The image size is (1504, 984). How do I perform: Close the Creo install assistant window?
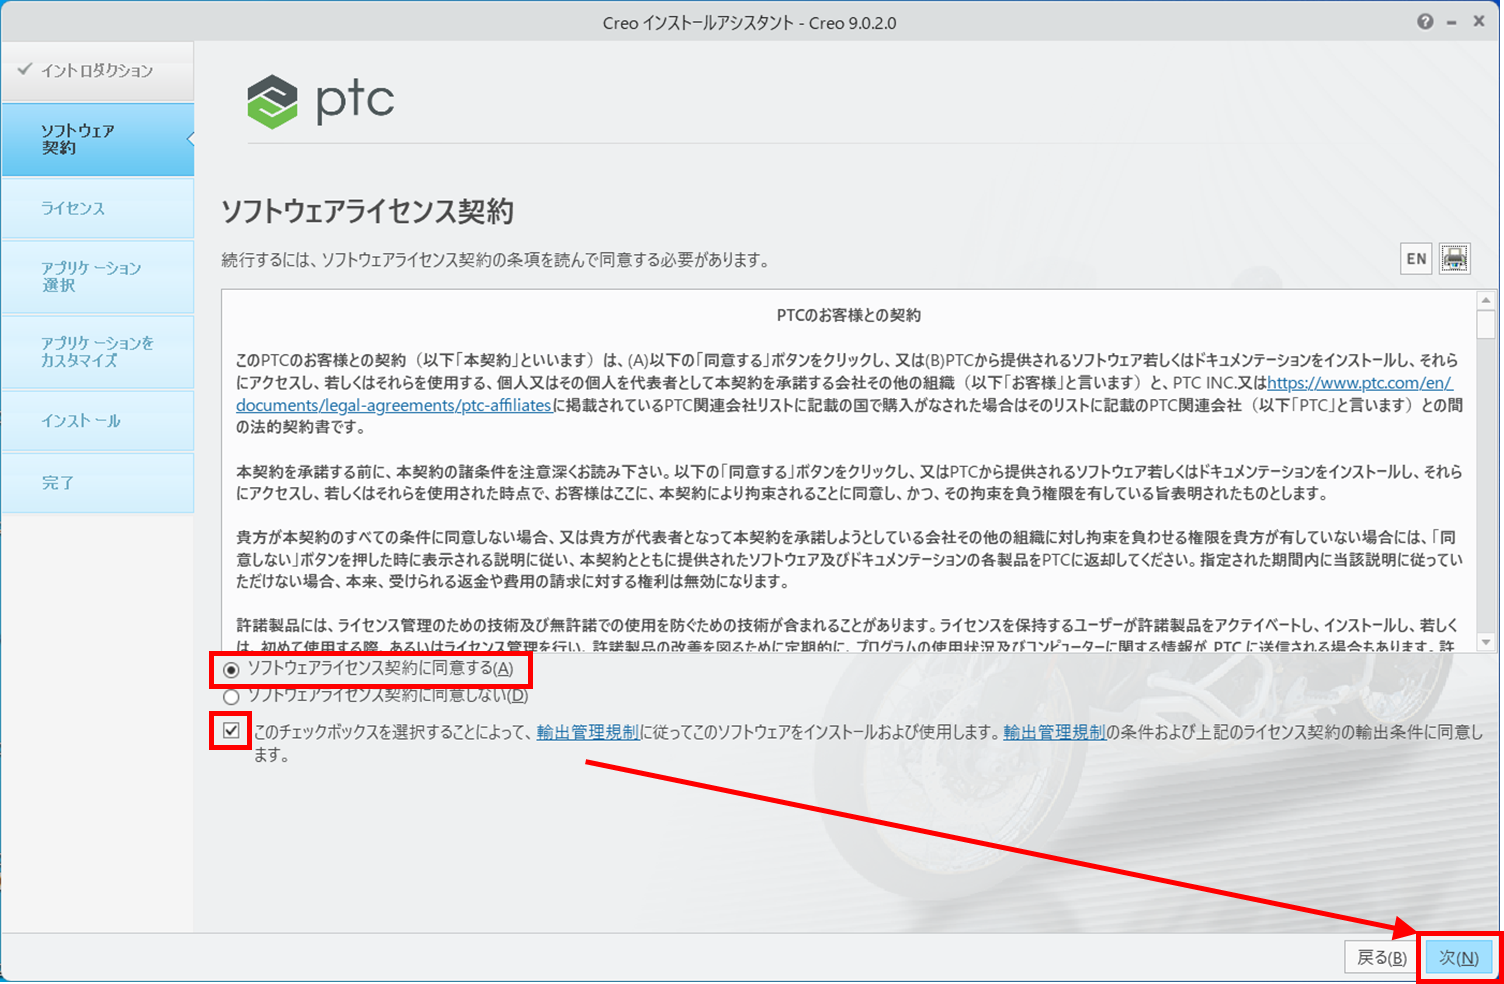[x=1479, y=22]
